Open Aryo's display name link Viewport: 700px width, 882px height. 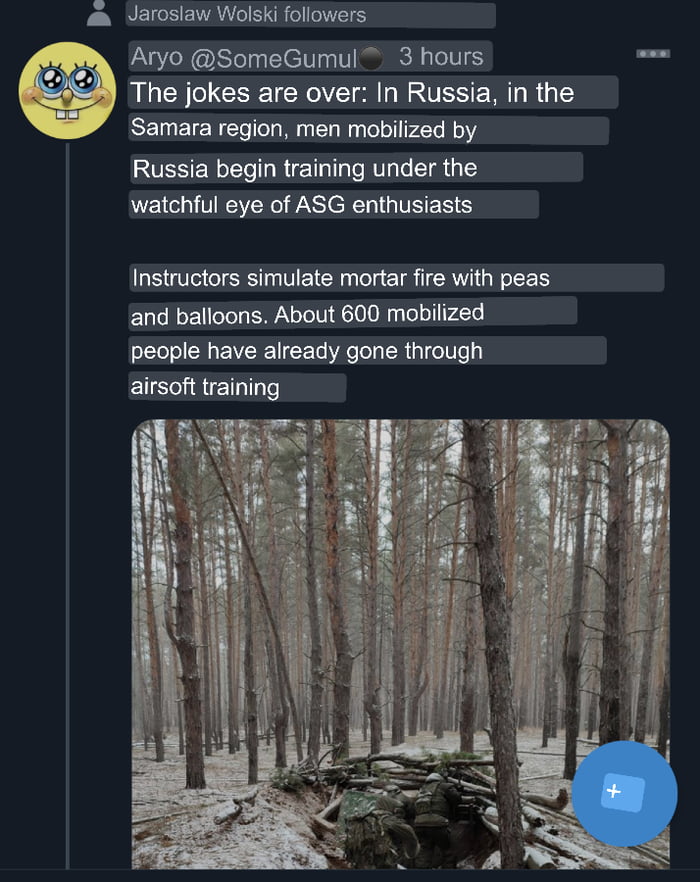point(157,57)
